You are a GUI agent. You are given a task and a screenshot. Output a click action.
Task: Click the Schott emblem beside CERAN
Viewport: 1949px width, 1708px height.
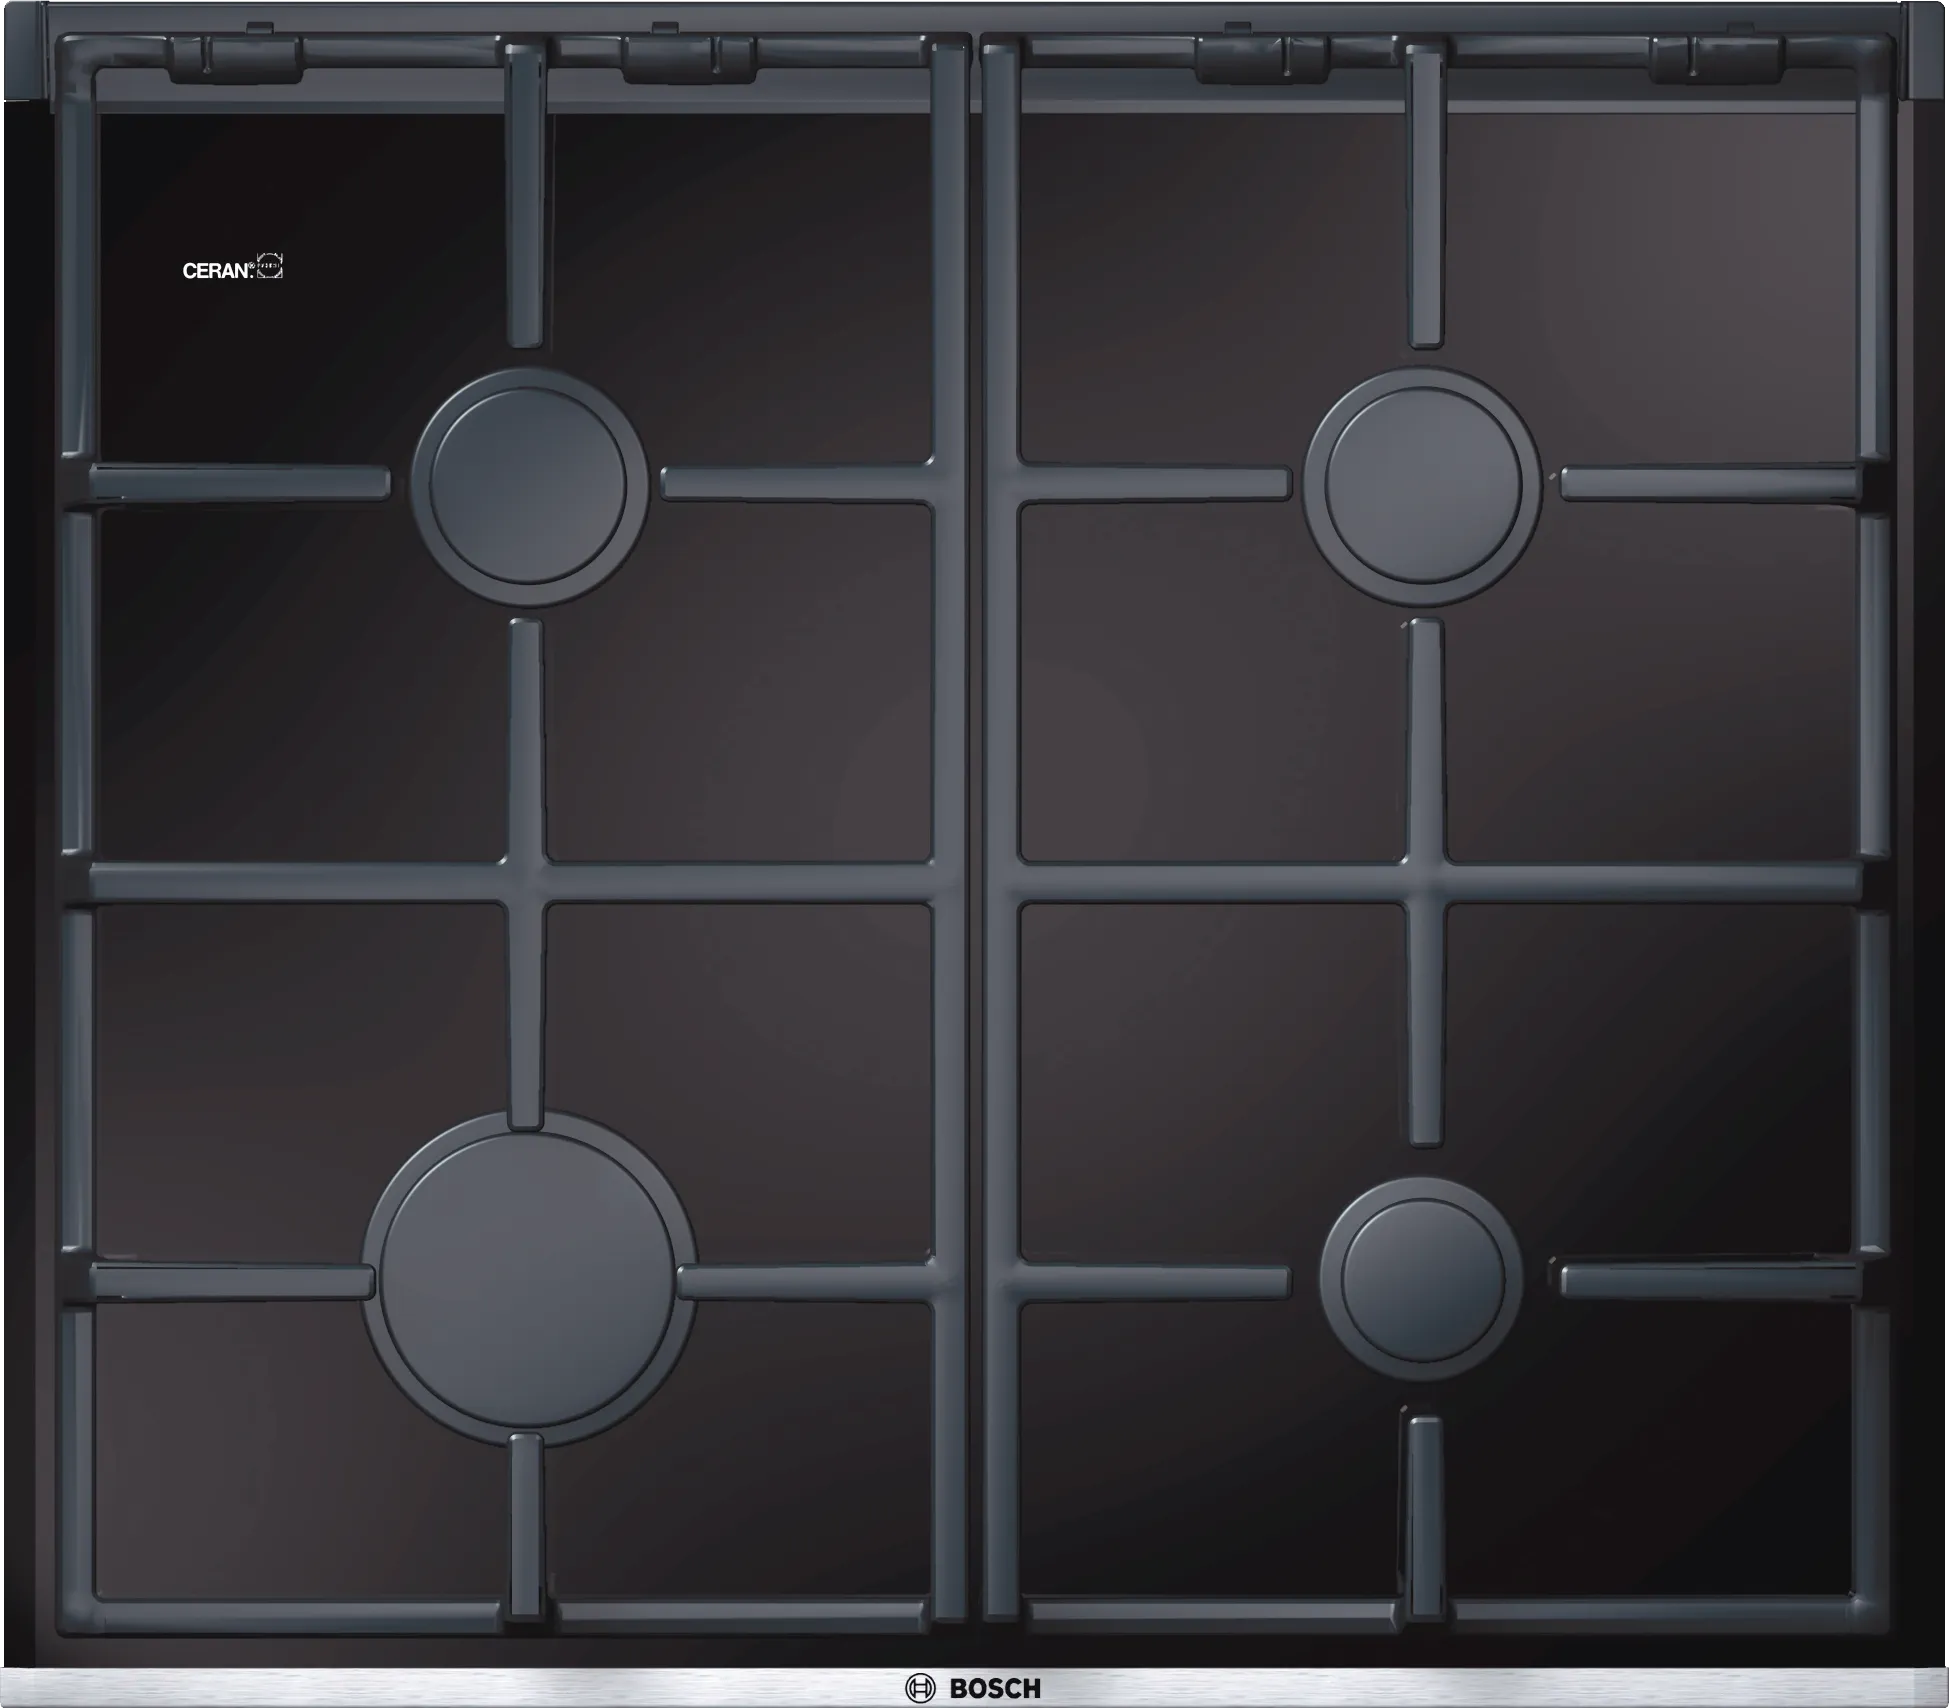[x=270, y=266]
